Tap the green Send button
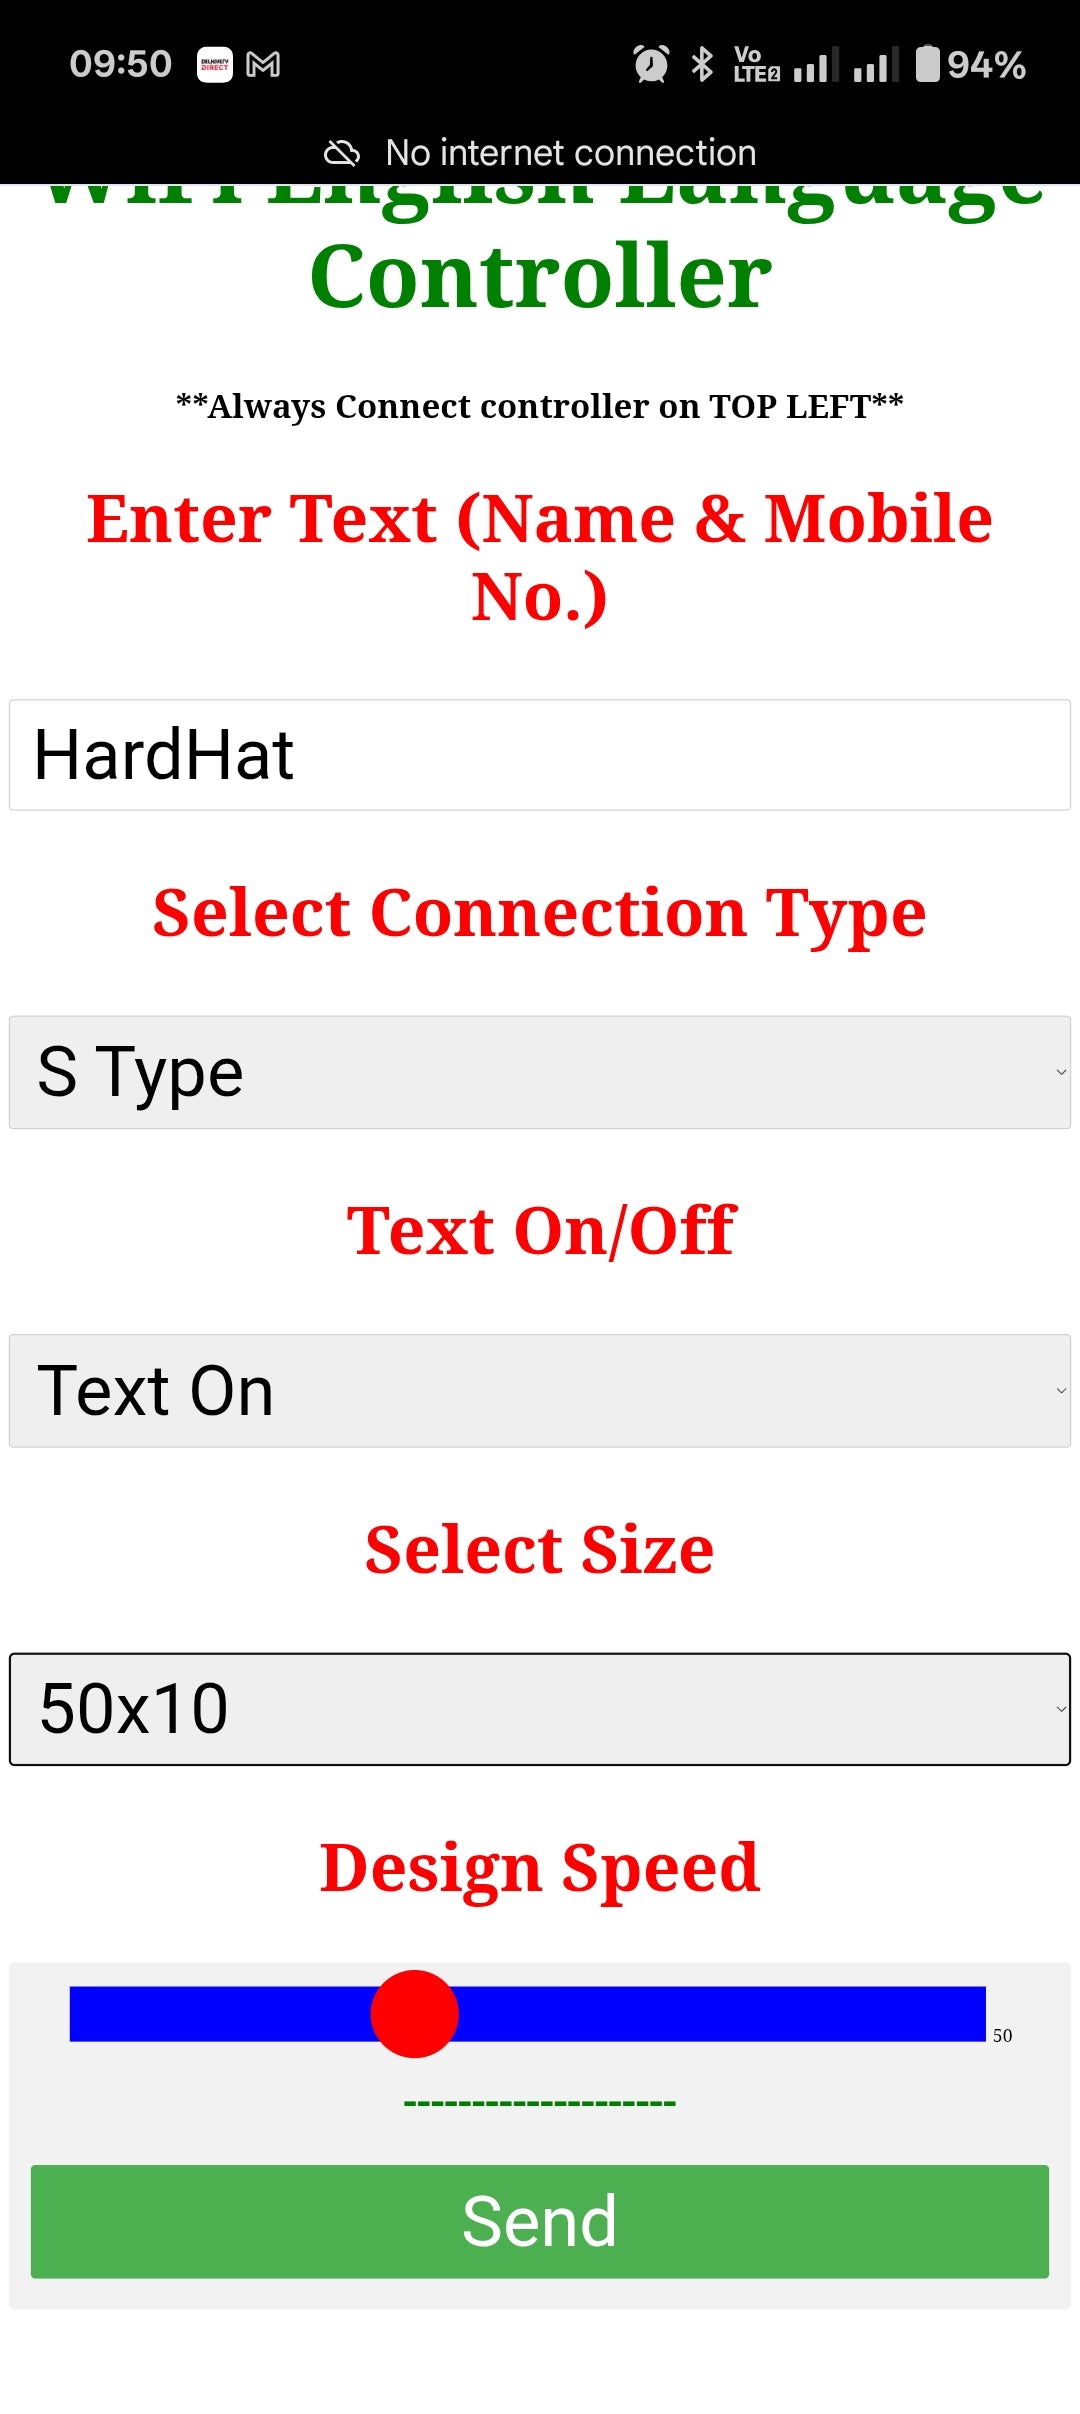Image resolution: width=1080 pixels, height=2414 pixels. click(540, 2220)
